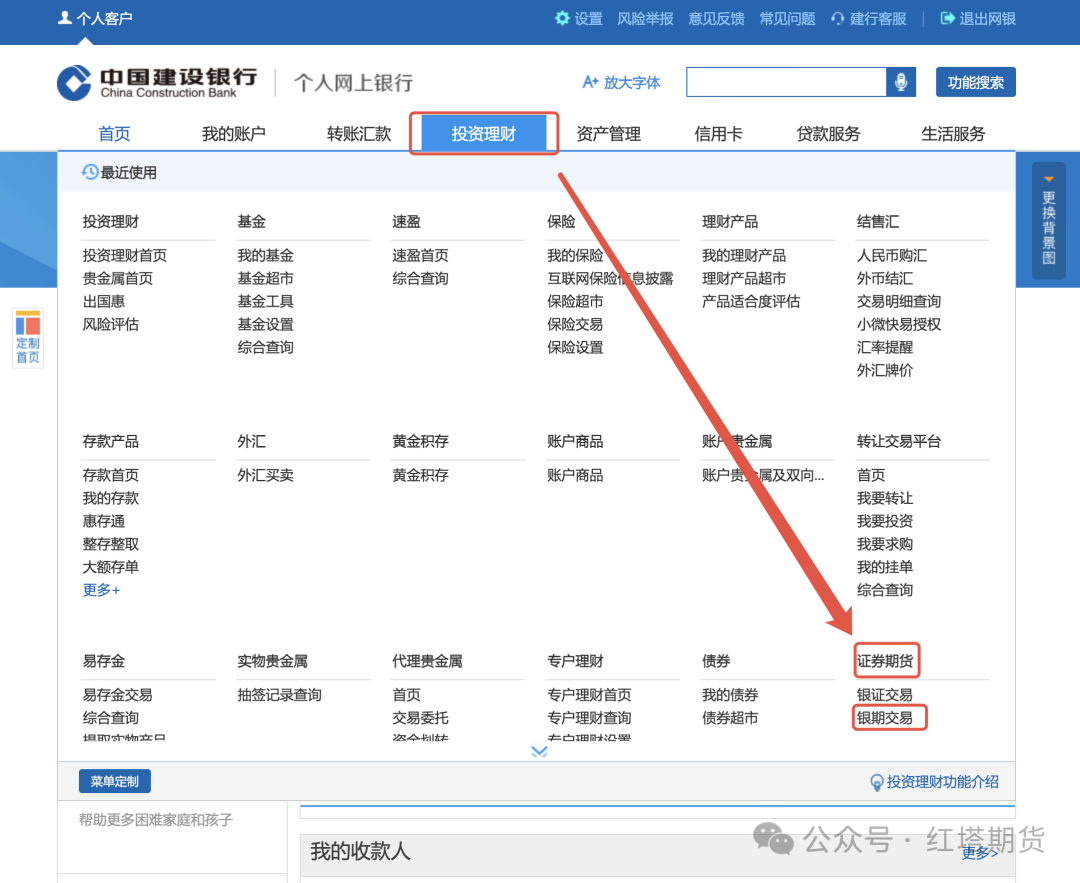
Task: Click 更多 next to 我的收款人
Action: click(978, 853)
